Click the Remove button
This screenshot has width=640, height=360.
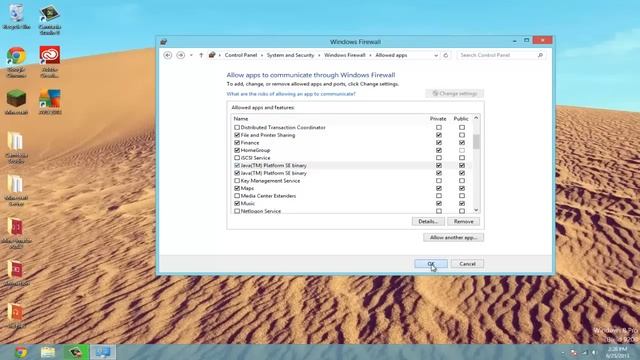click(463, 222)
